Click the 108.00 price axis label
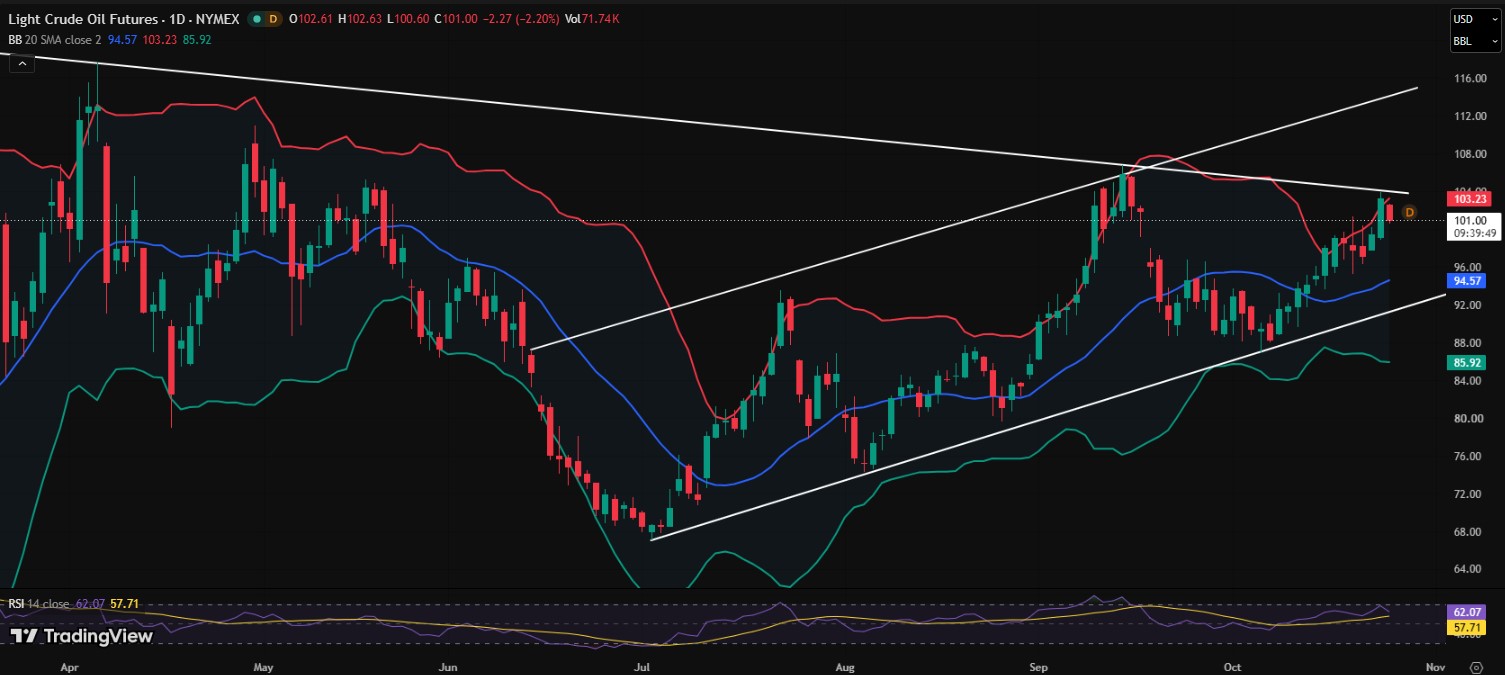Viewport: 1505px width, 675px height. pyautogui.click(x=1469, y=154)
